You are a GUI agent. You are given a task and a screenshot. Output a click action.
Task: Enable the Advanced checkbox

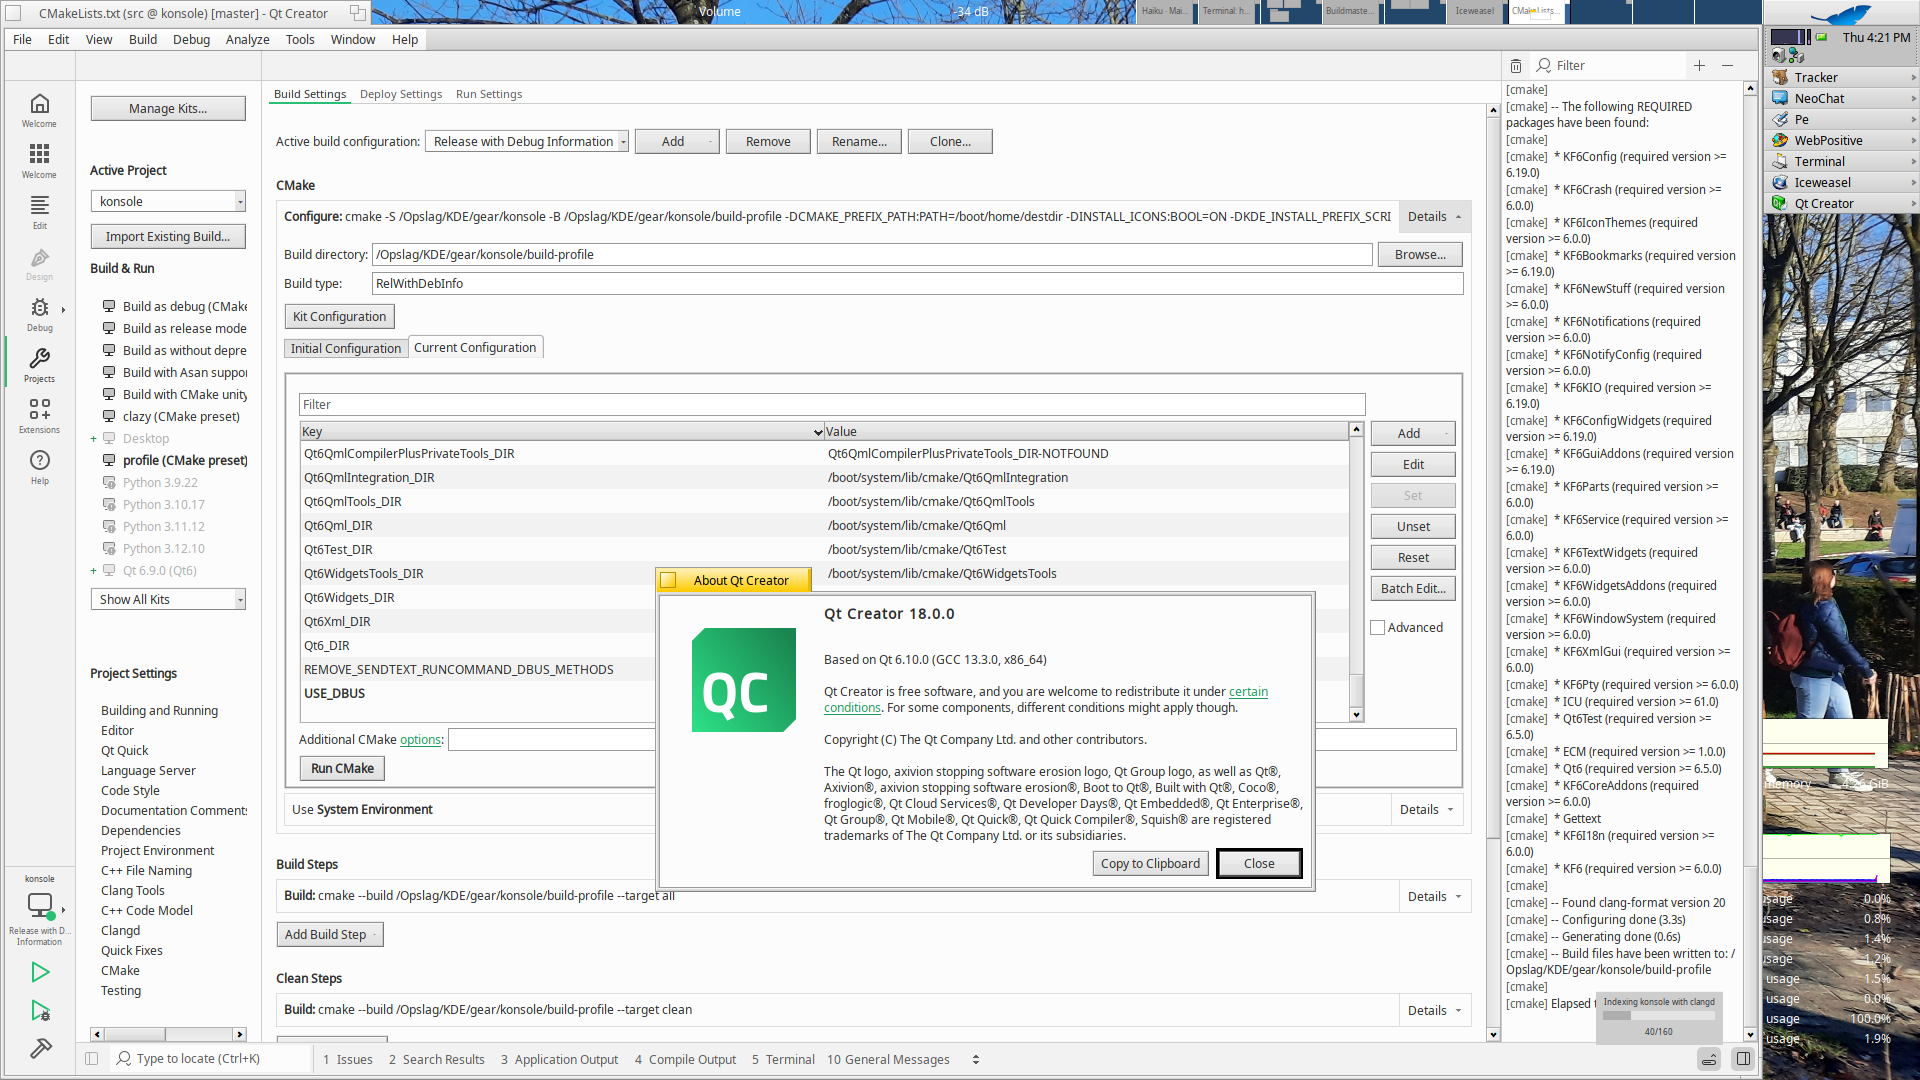click(x=1378, y=628)
